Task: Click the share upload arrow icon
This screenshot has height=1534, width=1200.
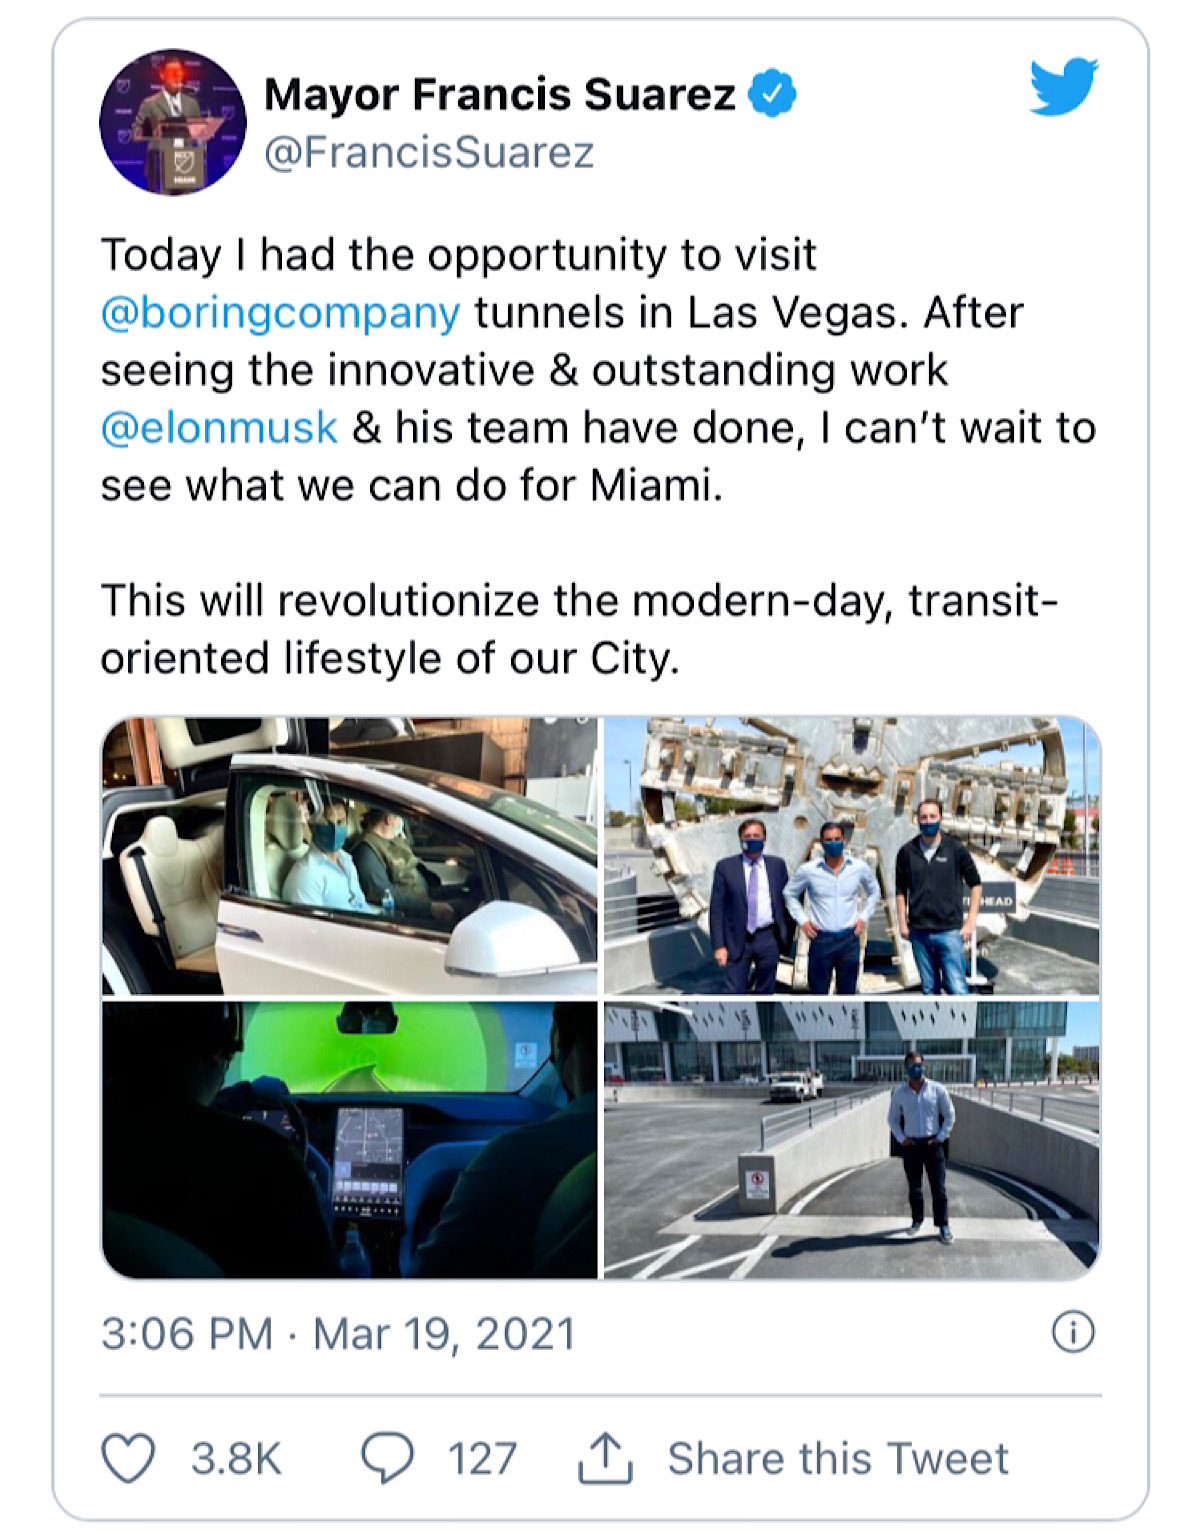Action: pyautogui.click(x=605, y=1457)
